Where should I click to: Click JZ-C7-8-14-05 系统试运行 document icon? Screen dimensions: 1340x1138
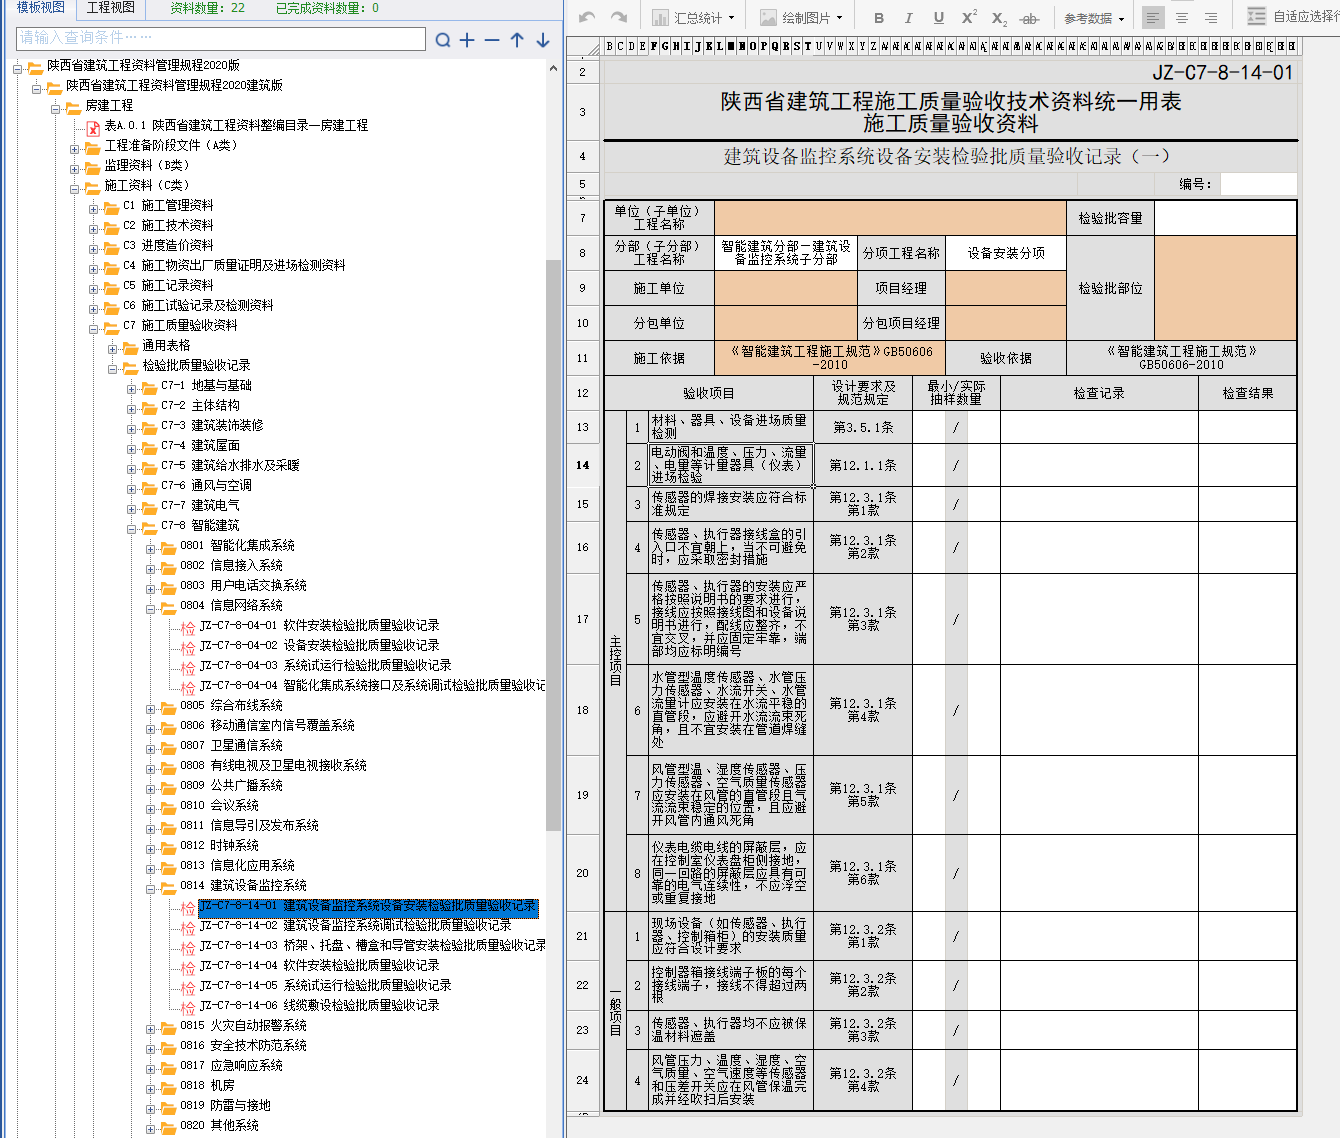[x=188, y=987]
